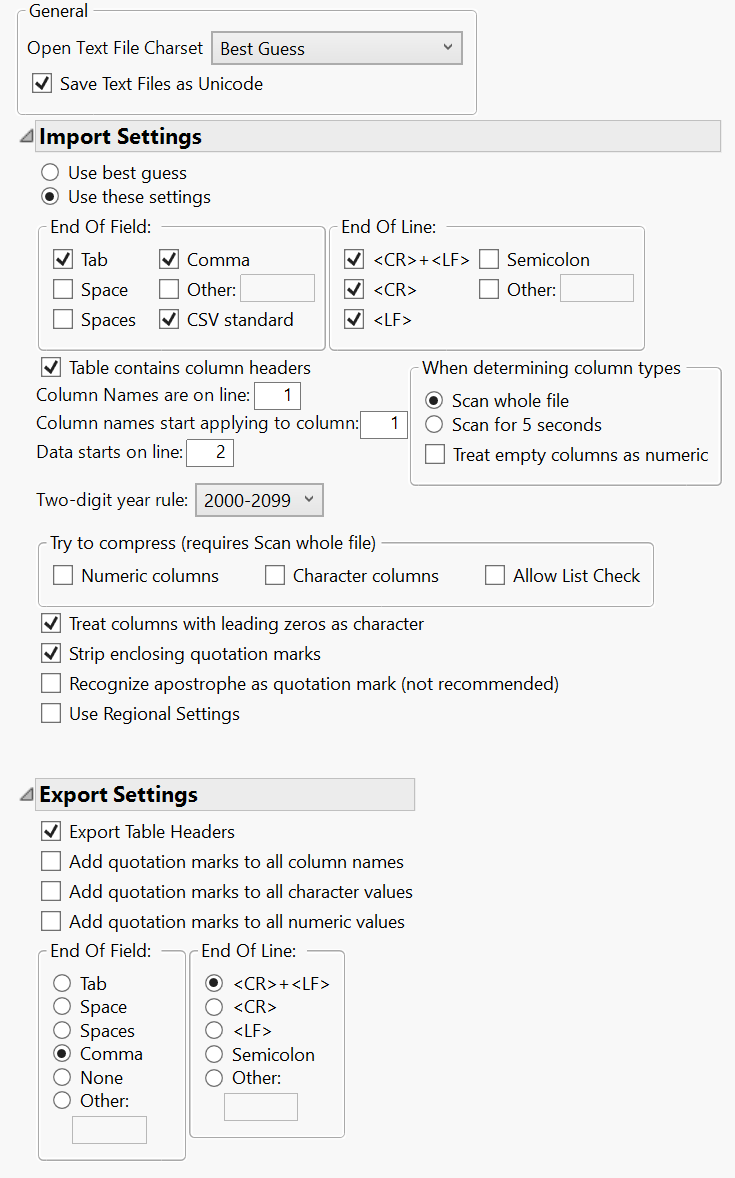Collapse the Import Settings section

pyautogui.click(x=25, y=134)
